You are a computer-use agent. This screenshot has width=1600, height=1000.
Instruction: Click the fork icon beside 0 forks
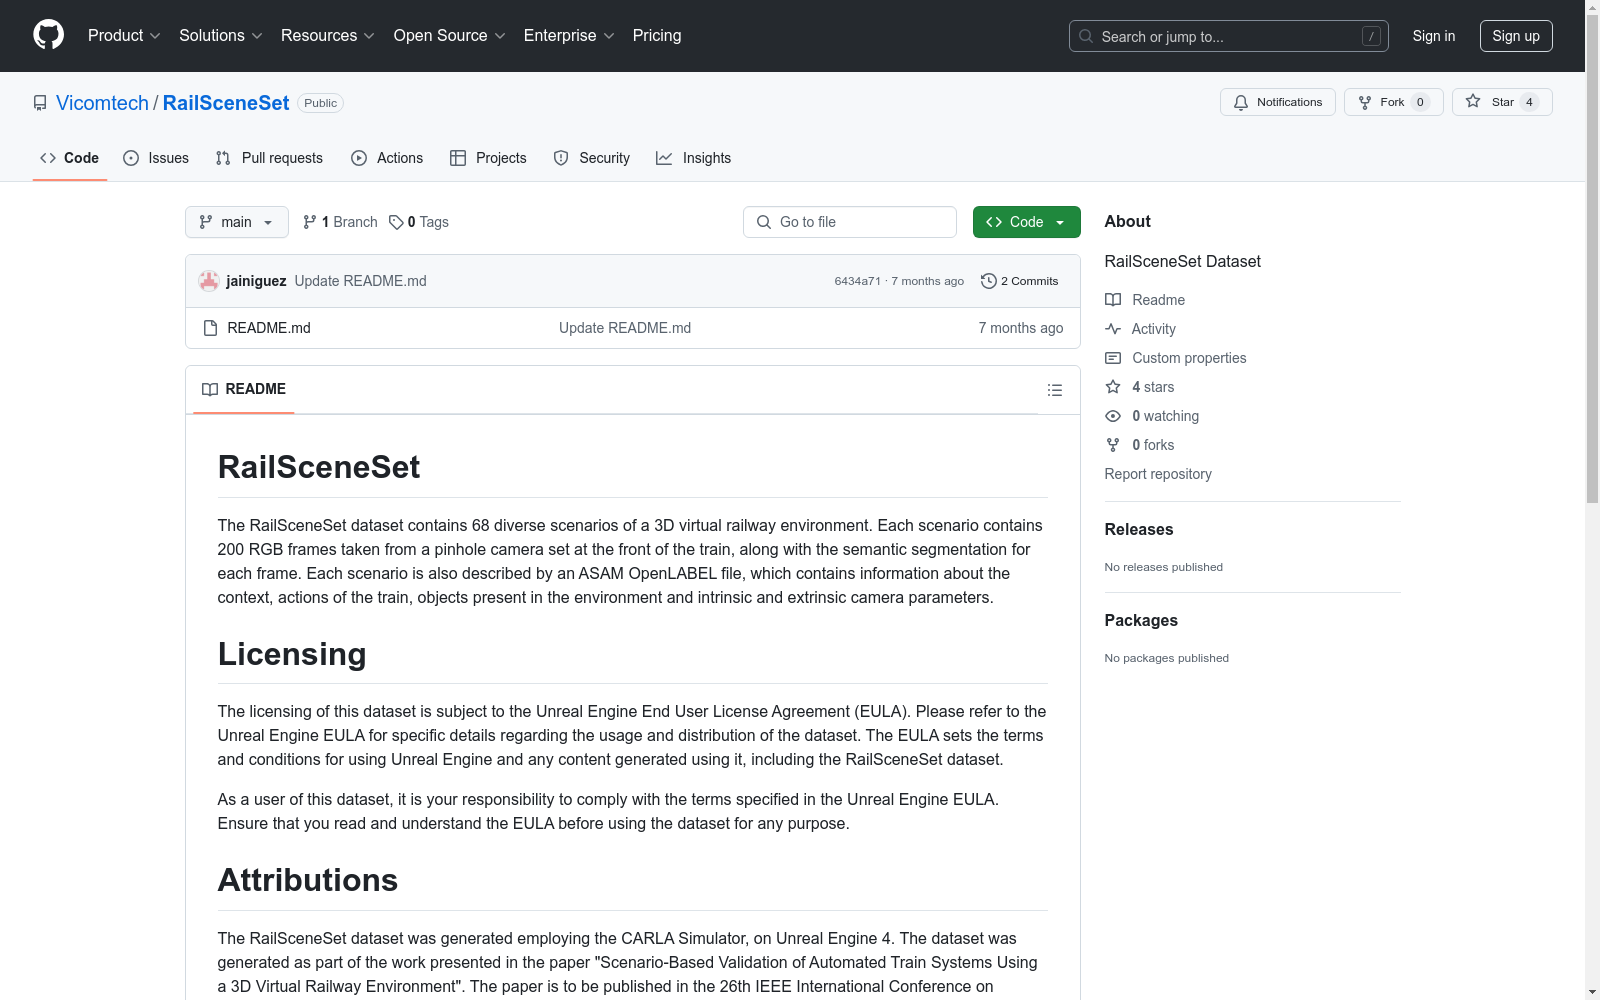[x=1113, y=445]
